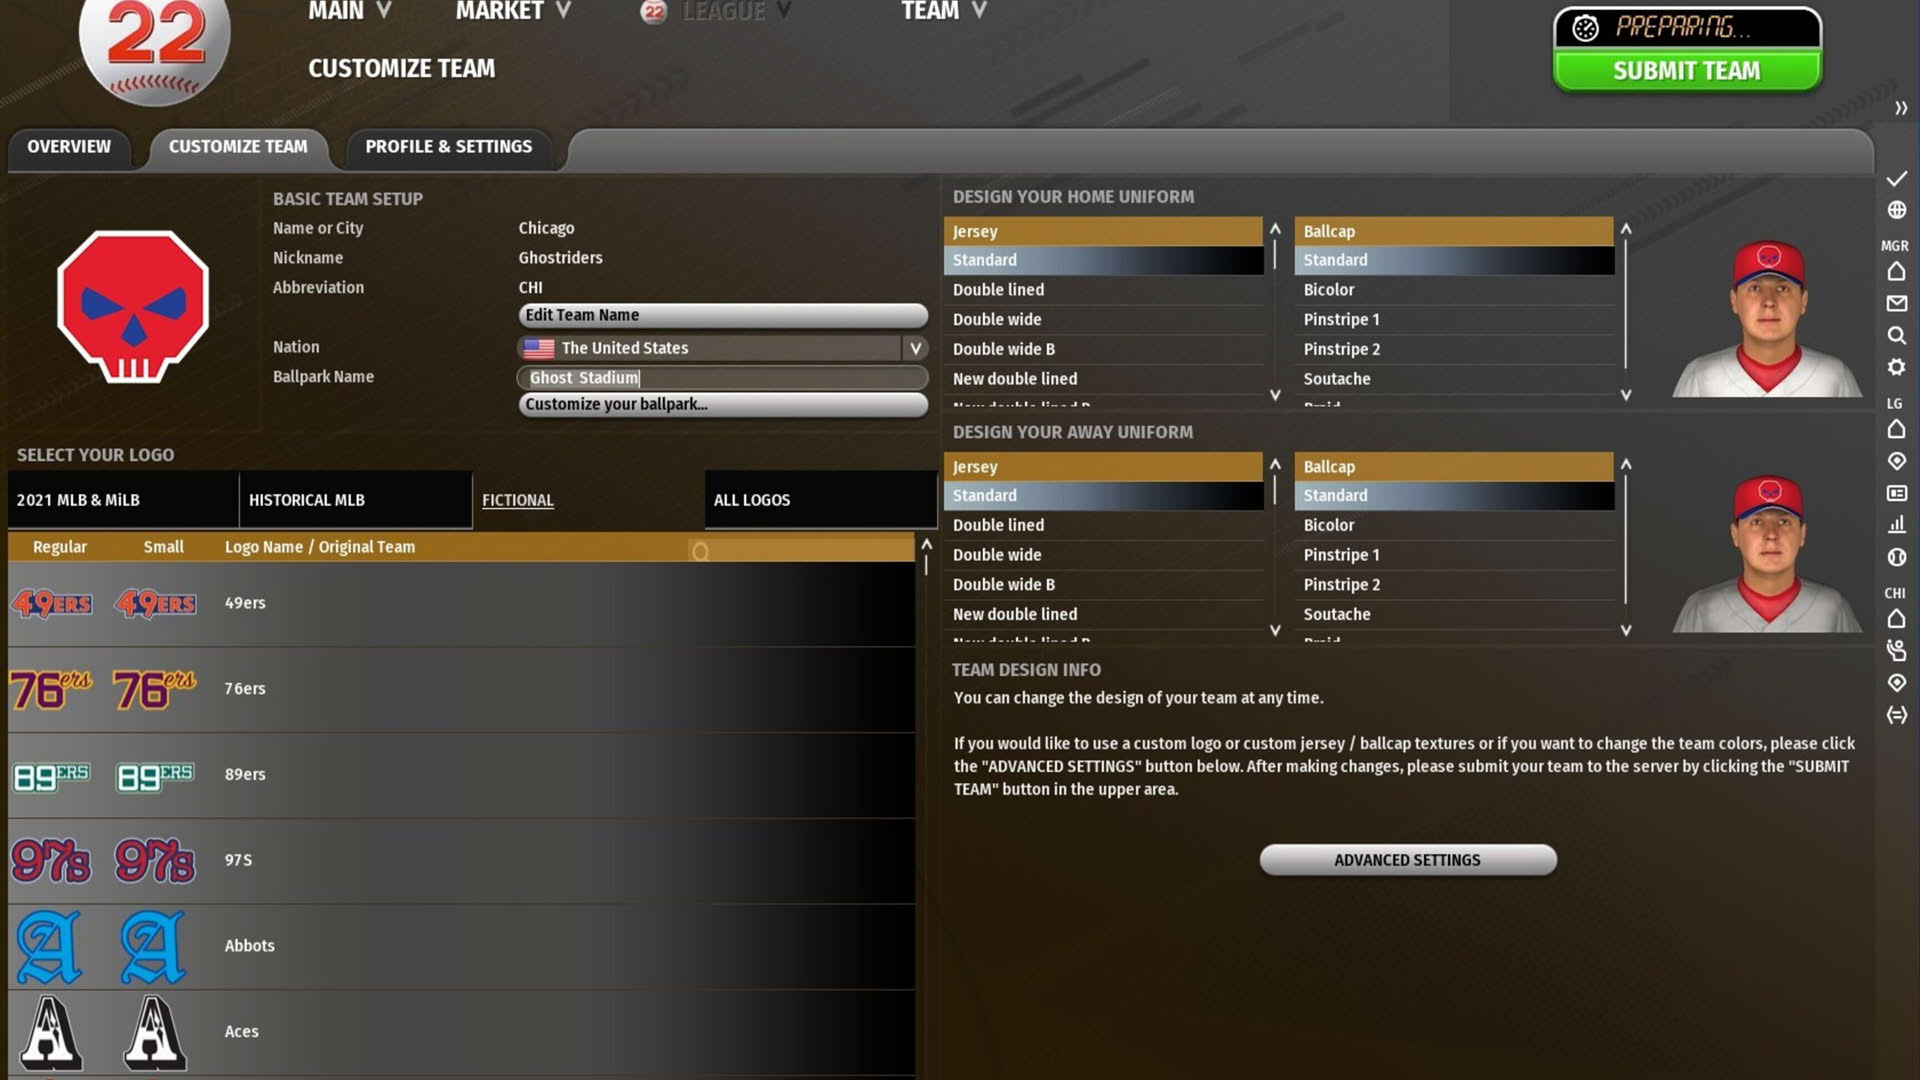Open the mail envelope icon
This screenshot has width=1920, height=1080.
(x=1896, y=303)
